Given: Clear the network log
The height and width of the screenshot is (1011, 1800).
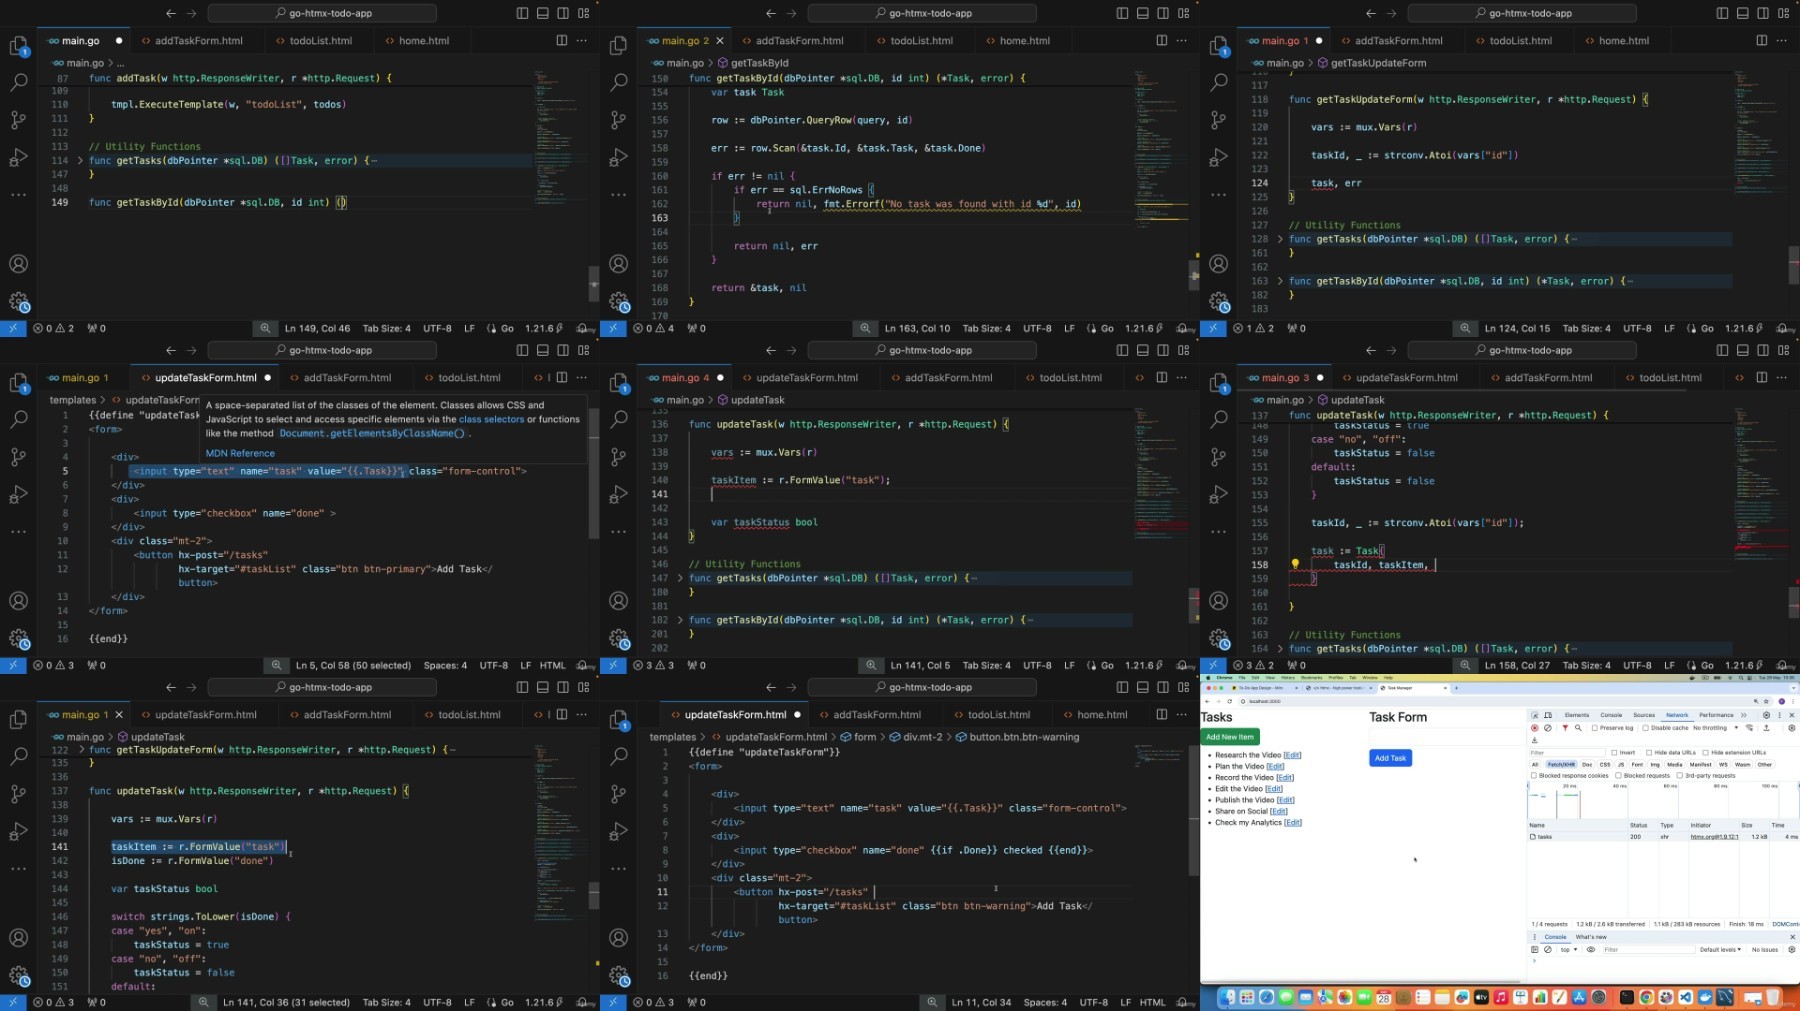Looking at the screenshot, I should coord(1548,728).
